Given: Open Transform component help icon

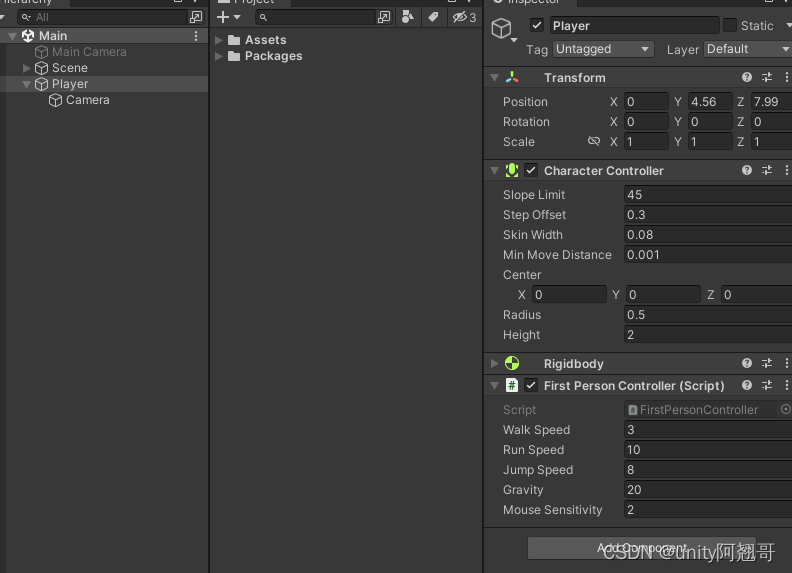Looking at the screenshot, I should click(x=747, y=77).
